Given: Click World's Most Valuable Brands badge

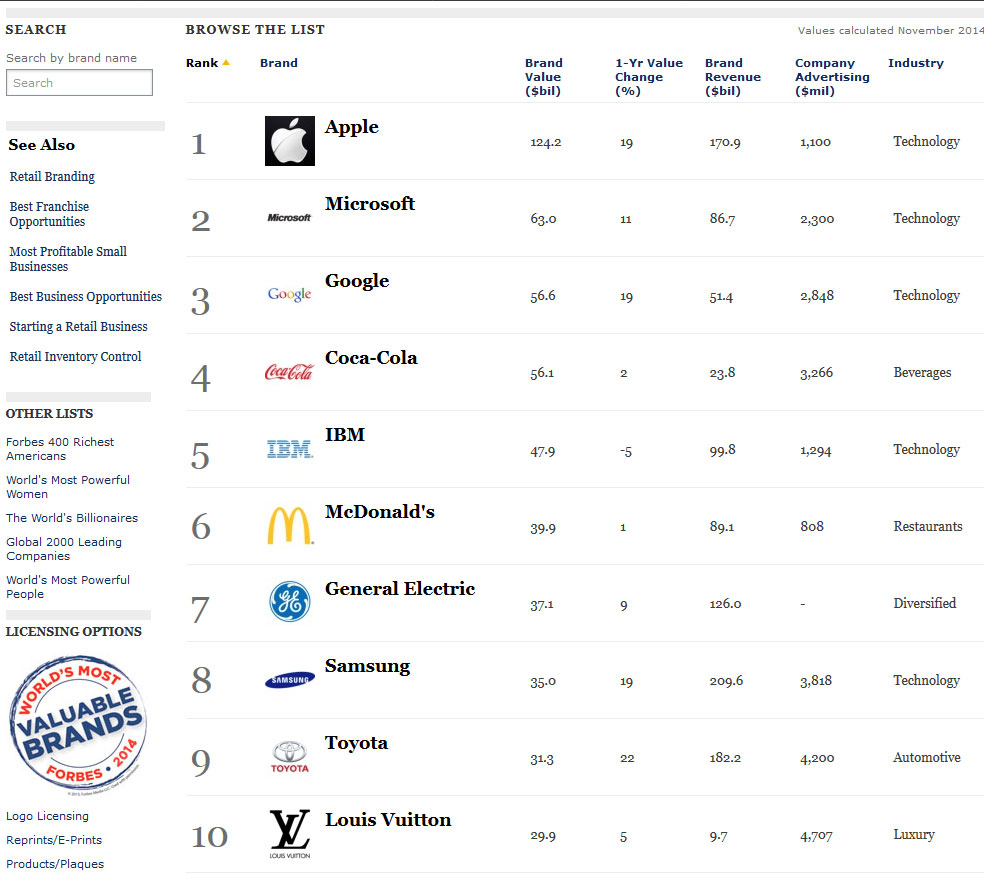Looking at the screenshot, I should [x=78, y=725].
